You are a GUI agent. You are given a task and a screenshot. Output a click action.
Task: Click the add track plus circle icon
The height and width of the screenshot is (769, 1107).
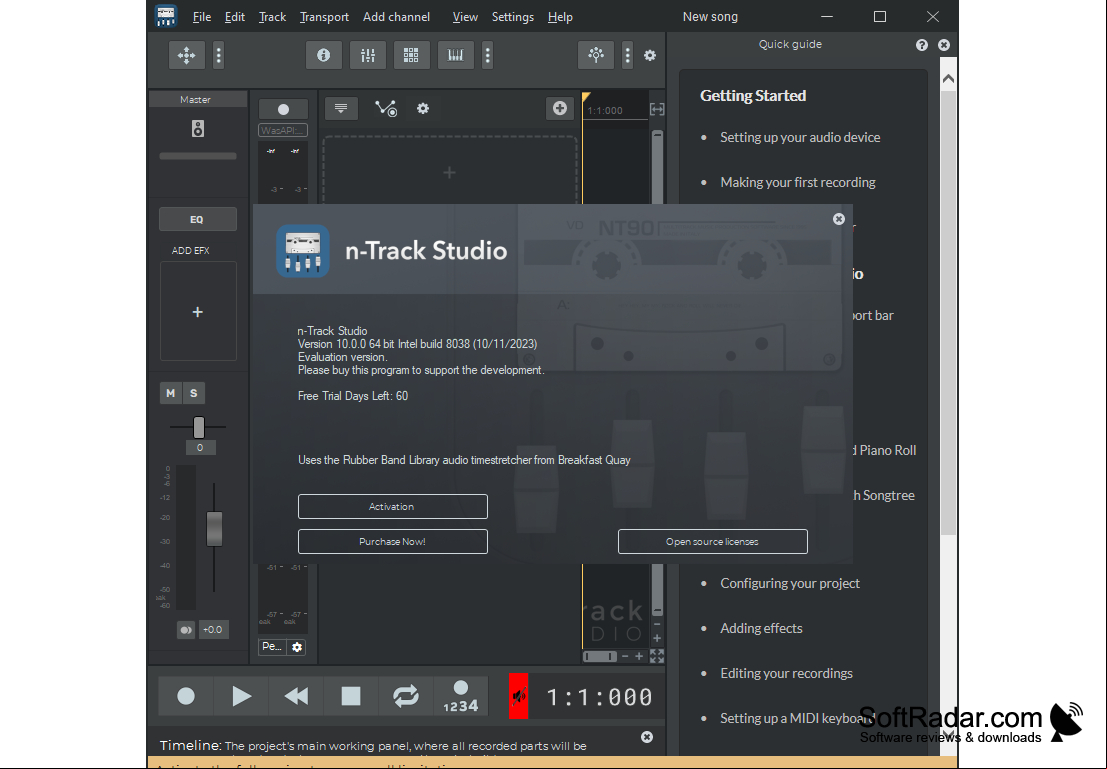click(x=560, y=108)
